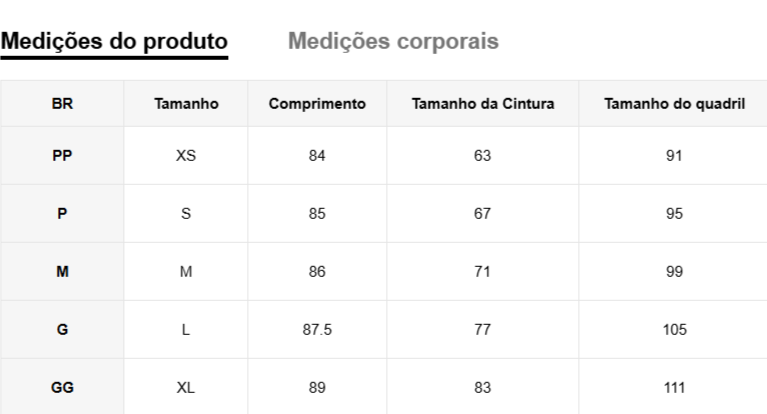Click the waist value 77
The height and width of the screenshot is (414, 767).
[483, 330]
